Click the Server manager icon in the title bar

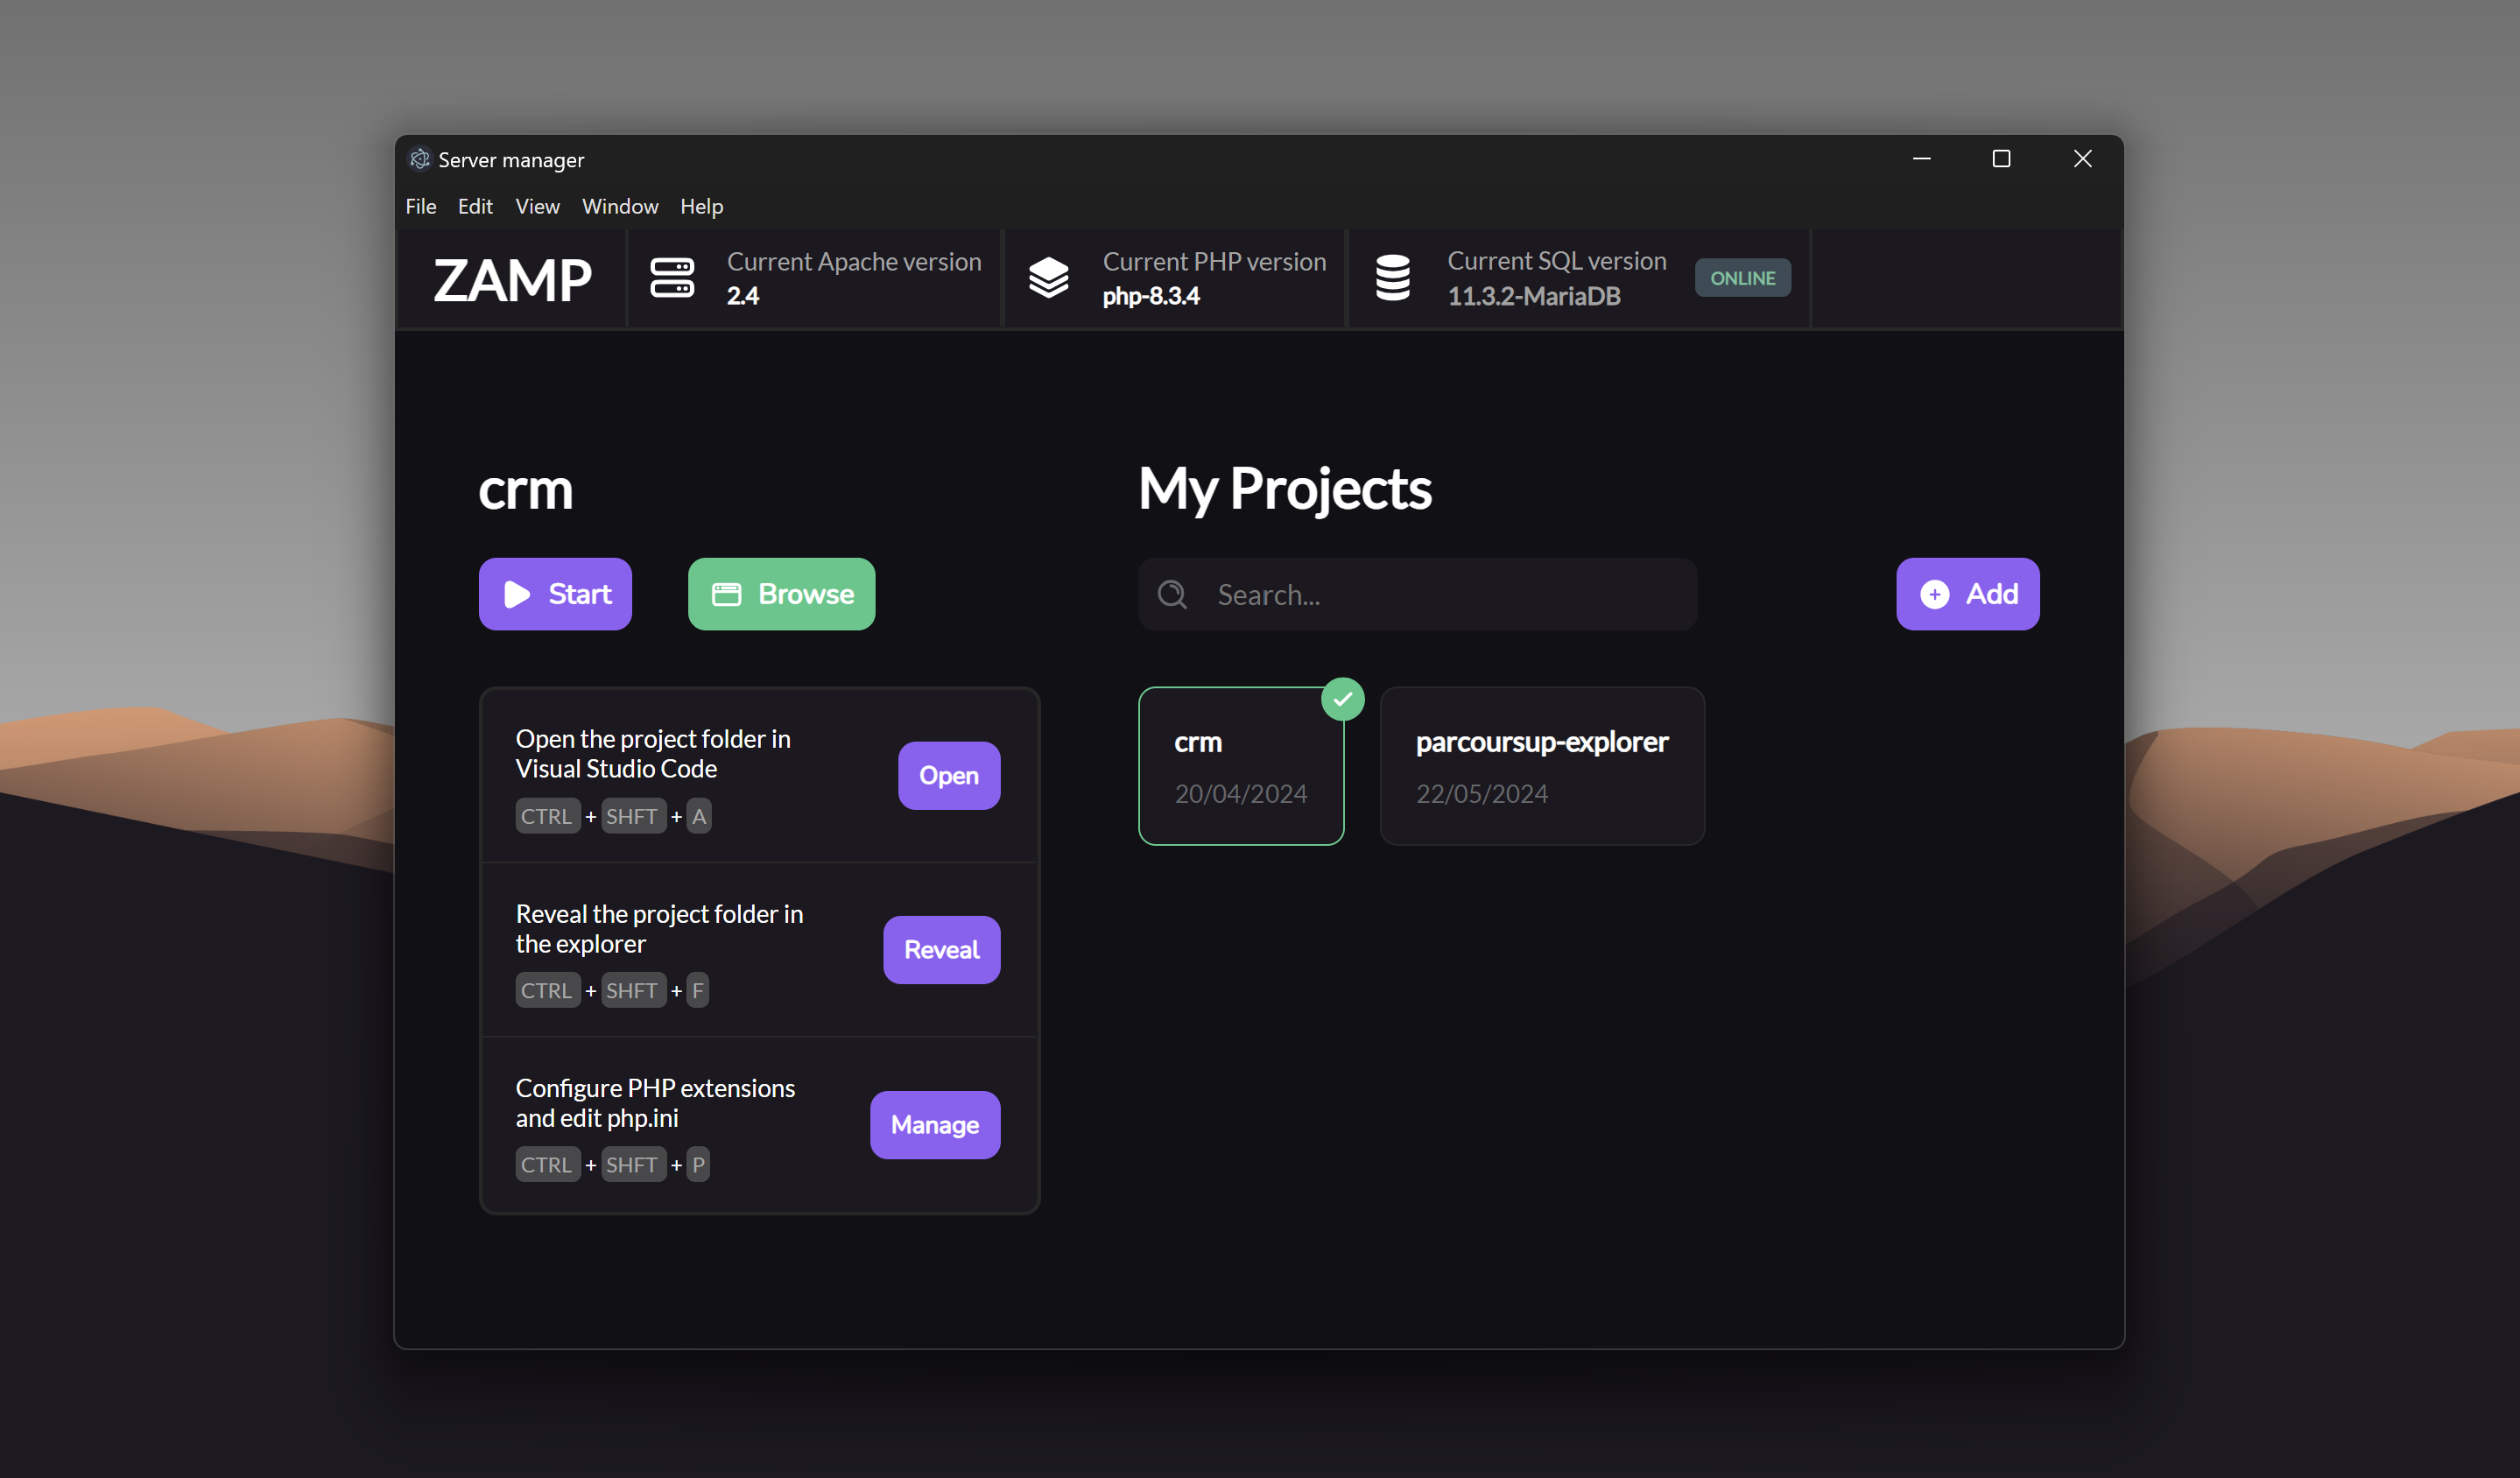click(420, 159)
